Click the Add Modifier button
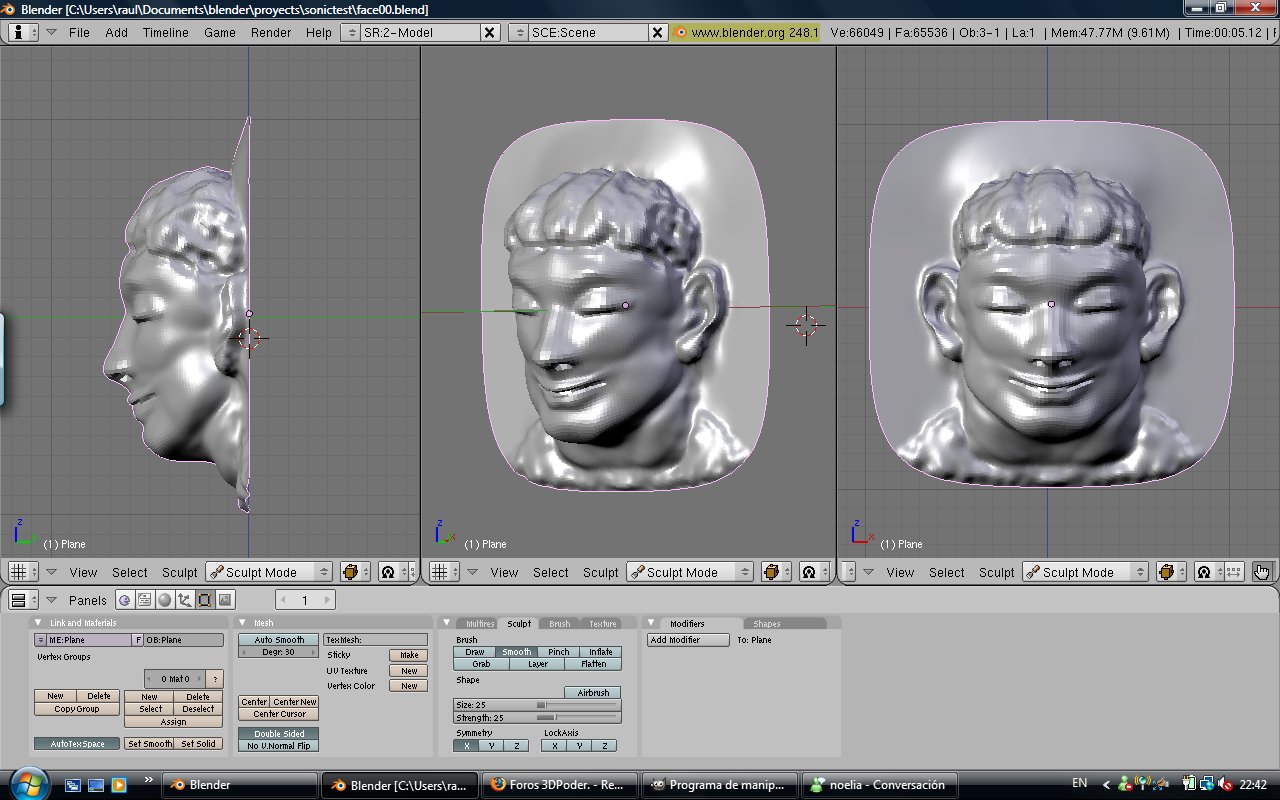This screenshot has height=800, width=1280. (688, 640)
